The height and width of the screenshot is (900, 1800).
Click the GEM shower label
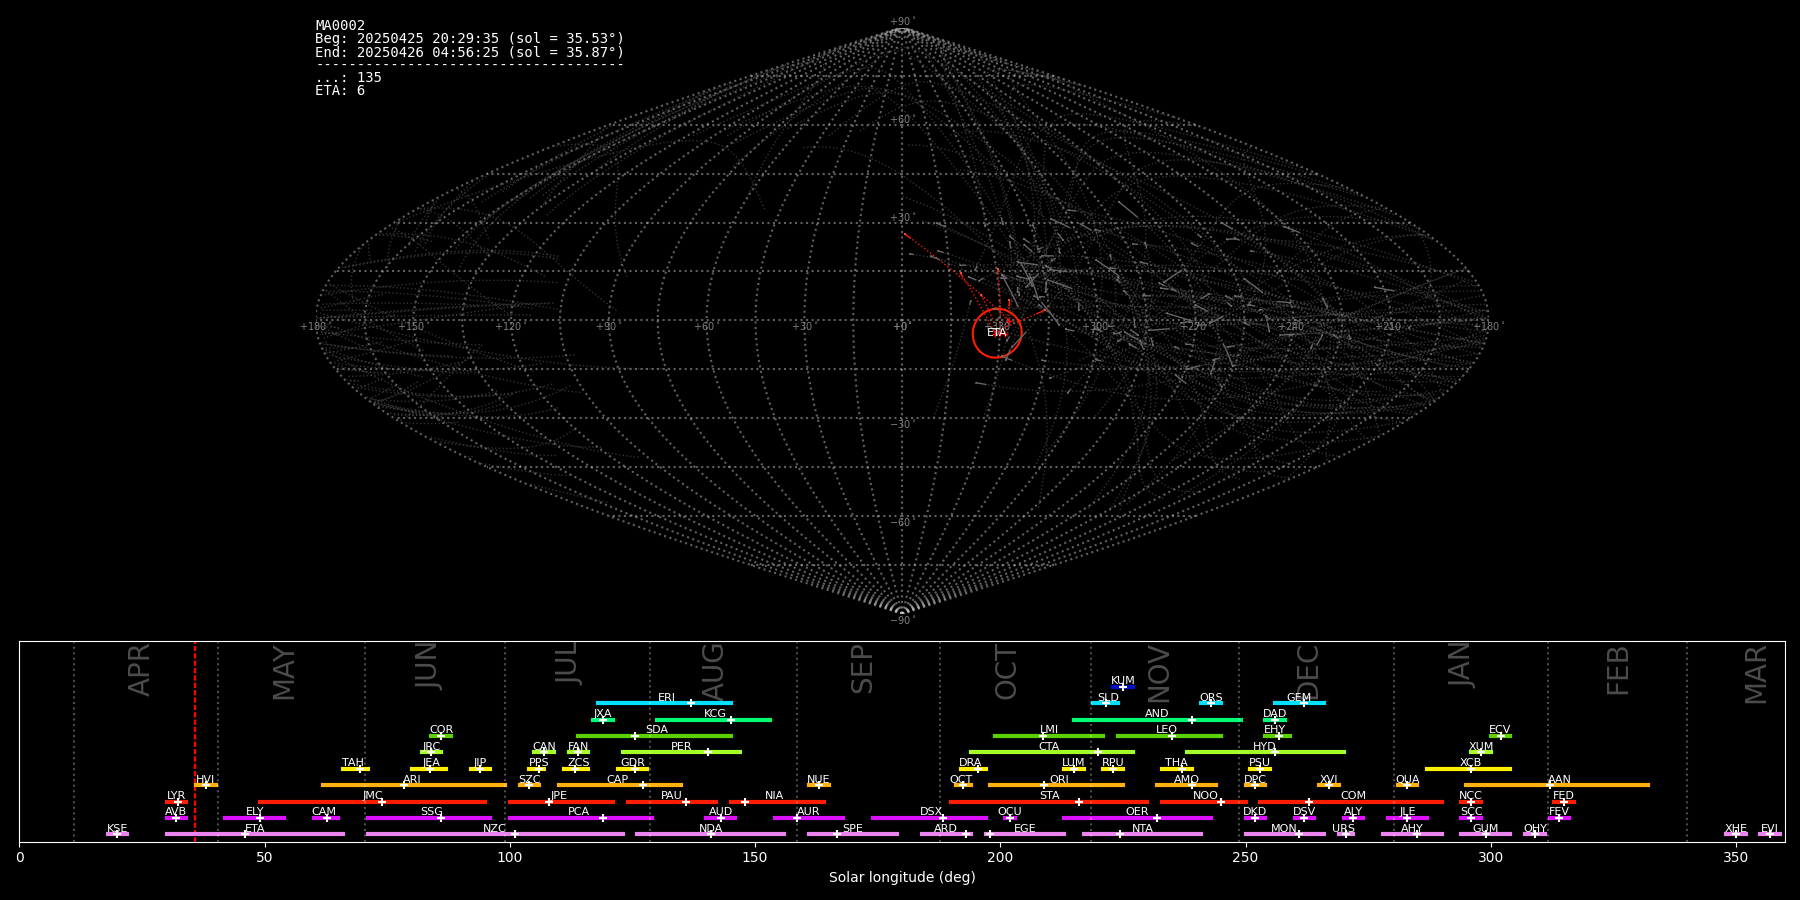pyautogui.click(x=1299, y=698)
